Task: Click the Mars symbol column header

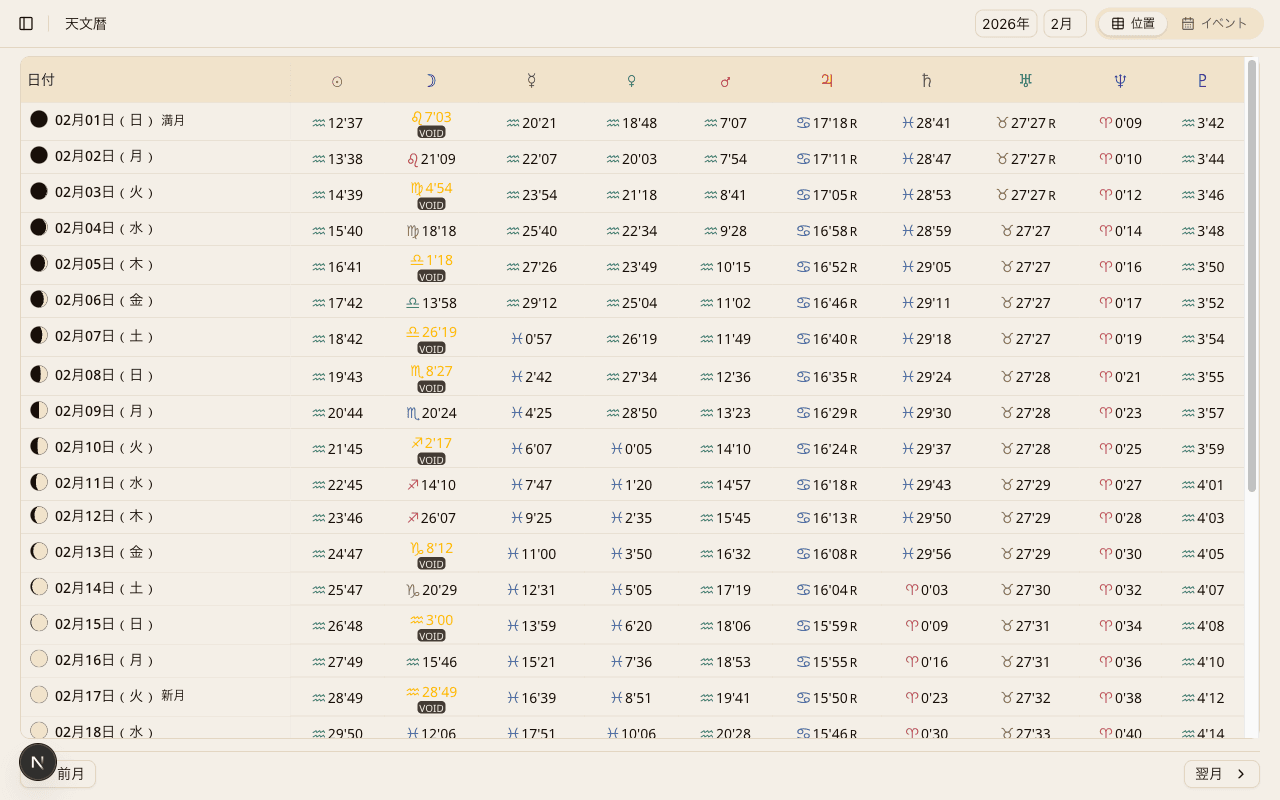Action: 725,81
